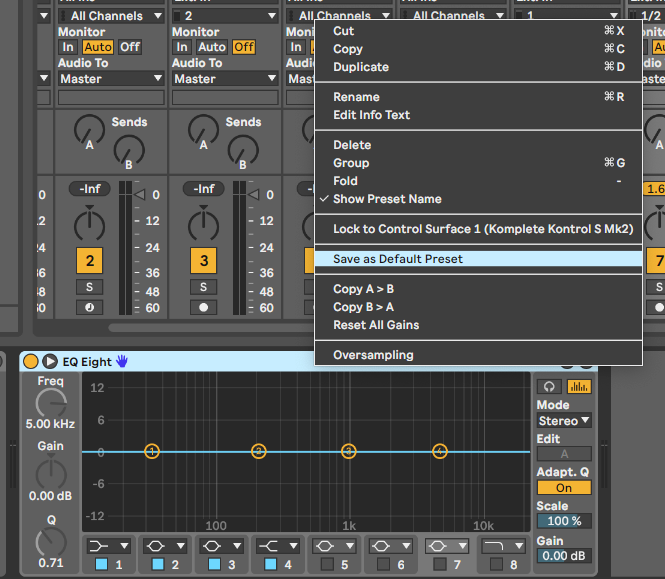This screenshot has height=579, width=665.
Task: Click the band 2 bell filter icon
Action: [155, 546]
